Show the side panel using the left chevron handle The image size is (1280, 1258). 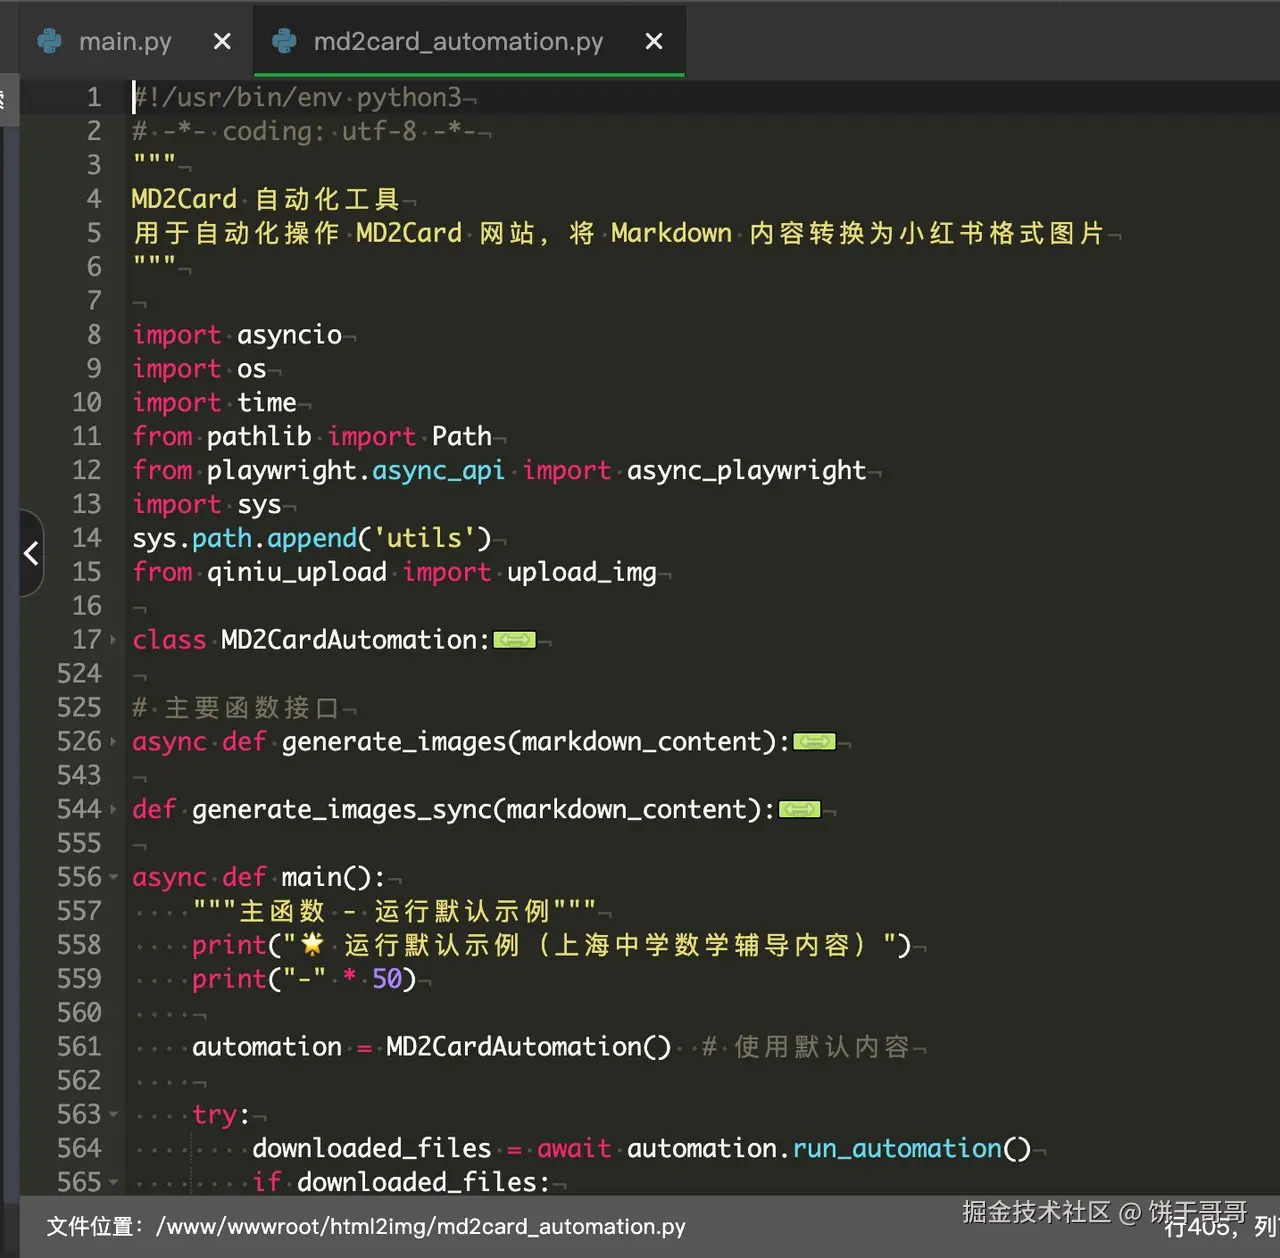pyautogui.click(x=31, y=553)
